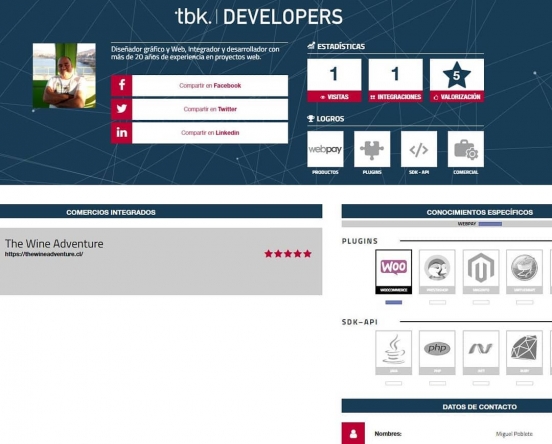Open thewineadventure.cl website link
This screenshot has width=552, height=444.
point(44,254)
